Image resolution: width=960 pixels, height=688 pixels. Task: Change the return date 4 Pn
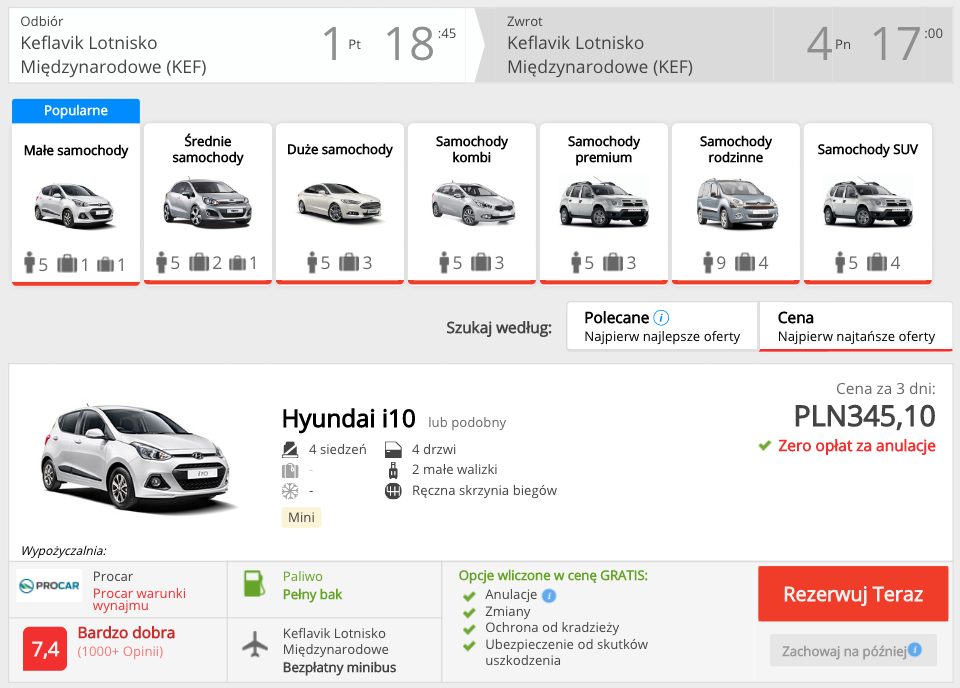click(829, 44)
